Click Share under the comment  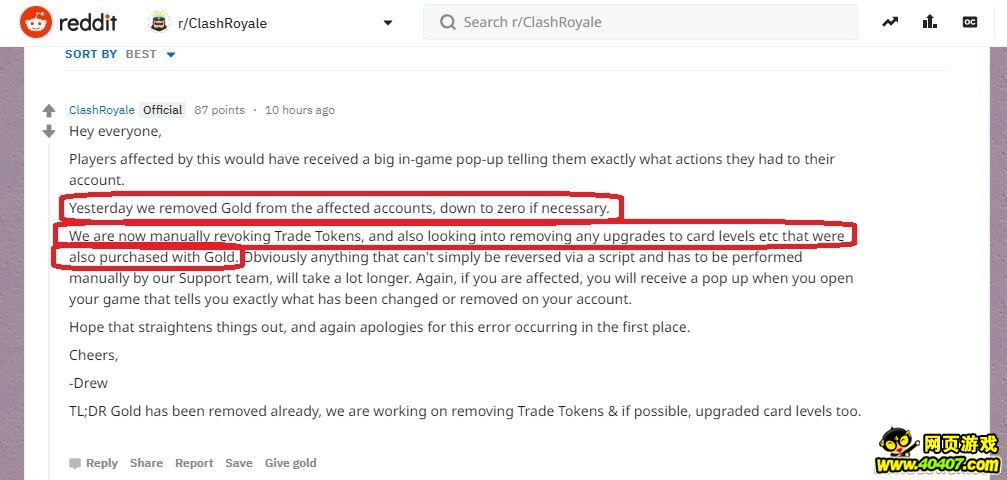point(146,463)
